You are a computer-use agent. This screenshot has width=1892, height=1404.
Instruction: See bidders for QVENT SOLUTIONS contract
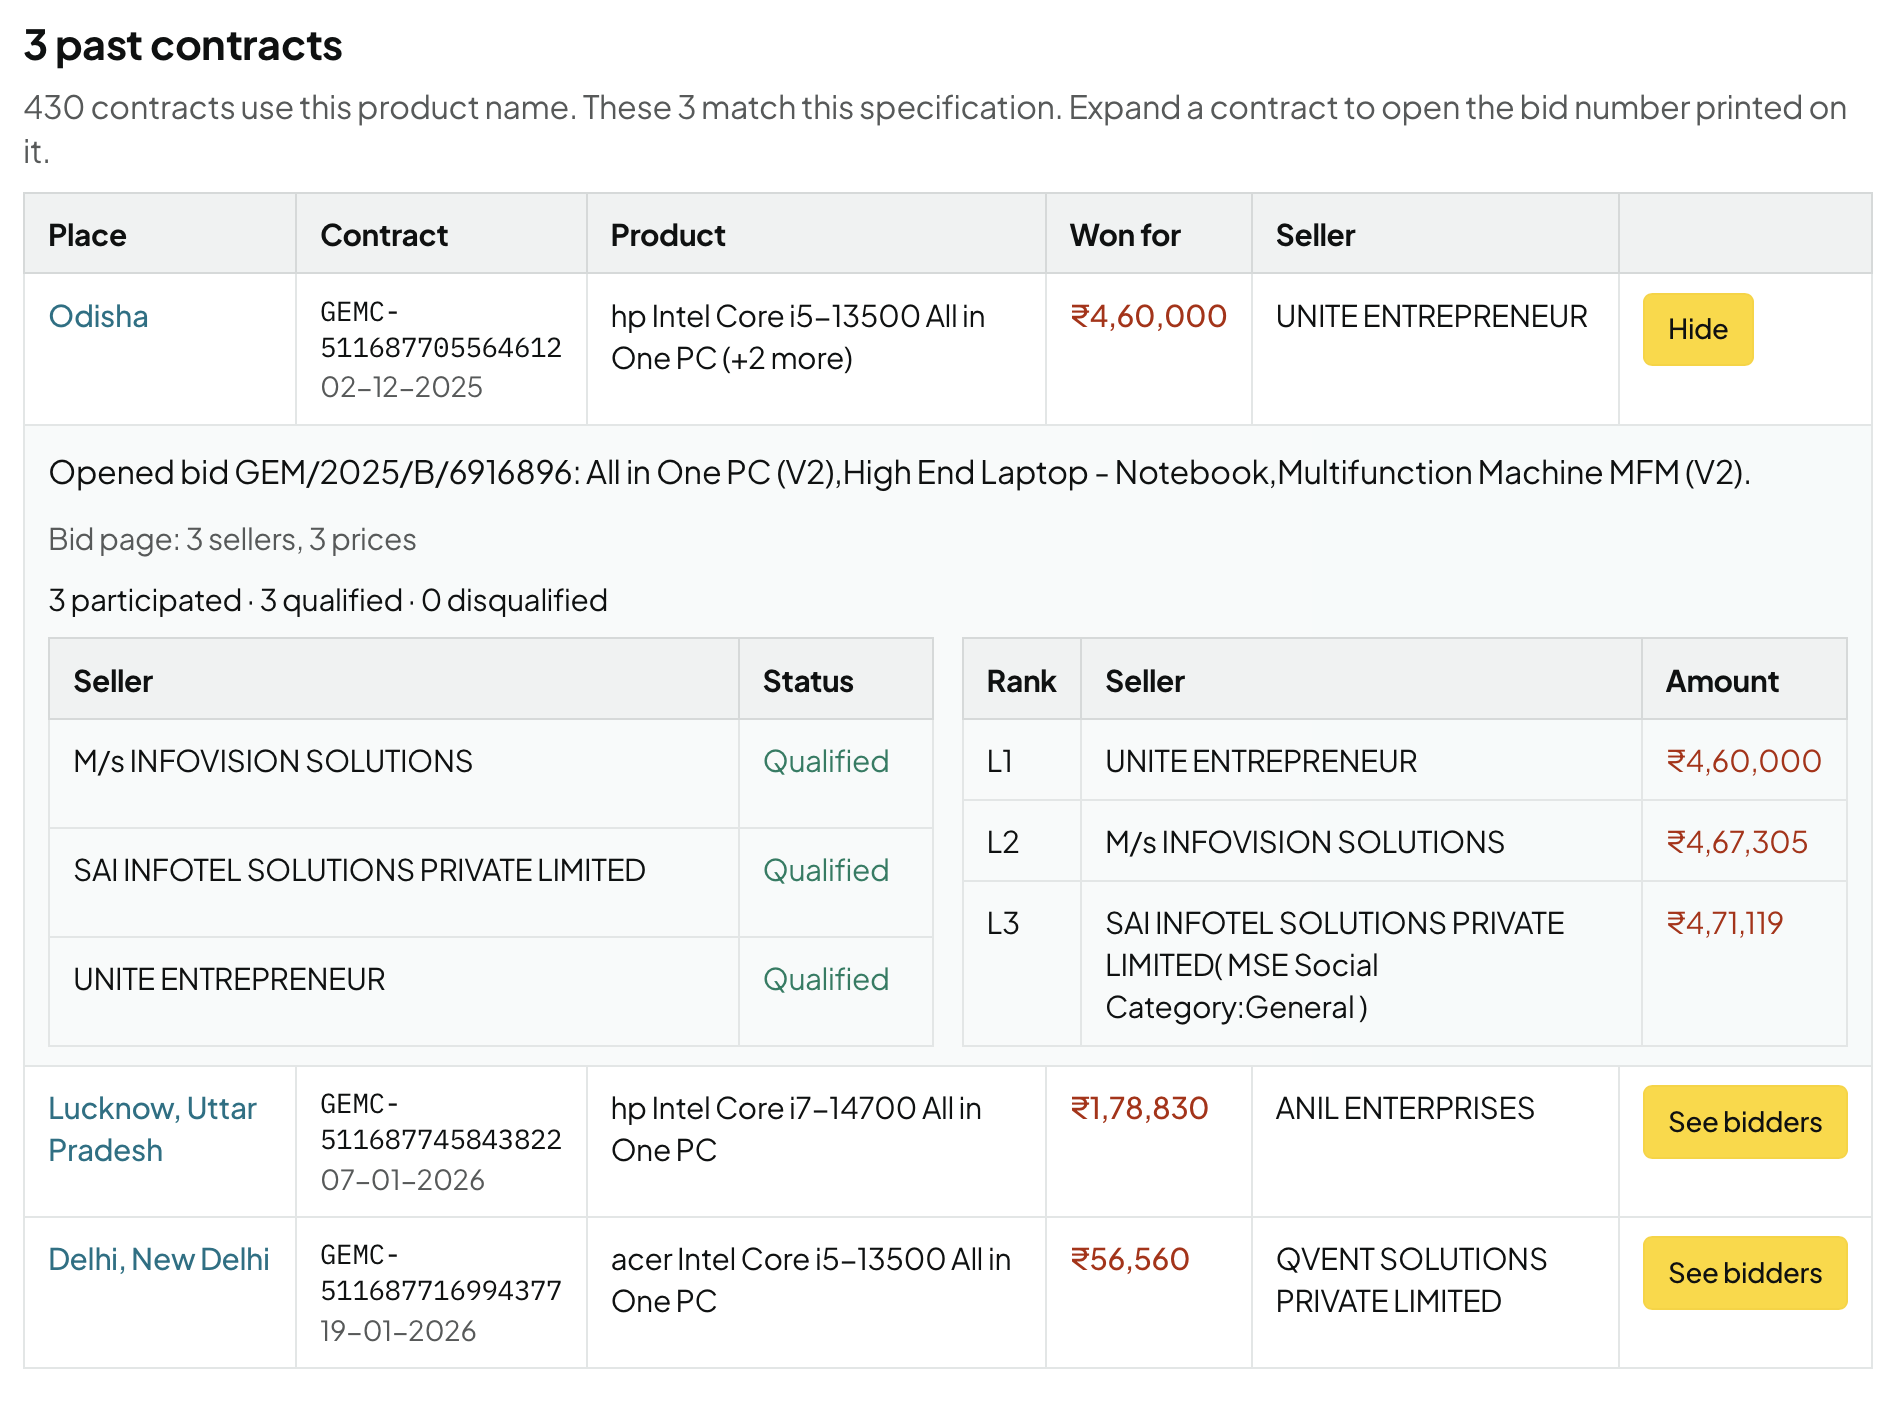[1744, 1273]
